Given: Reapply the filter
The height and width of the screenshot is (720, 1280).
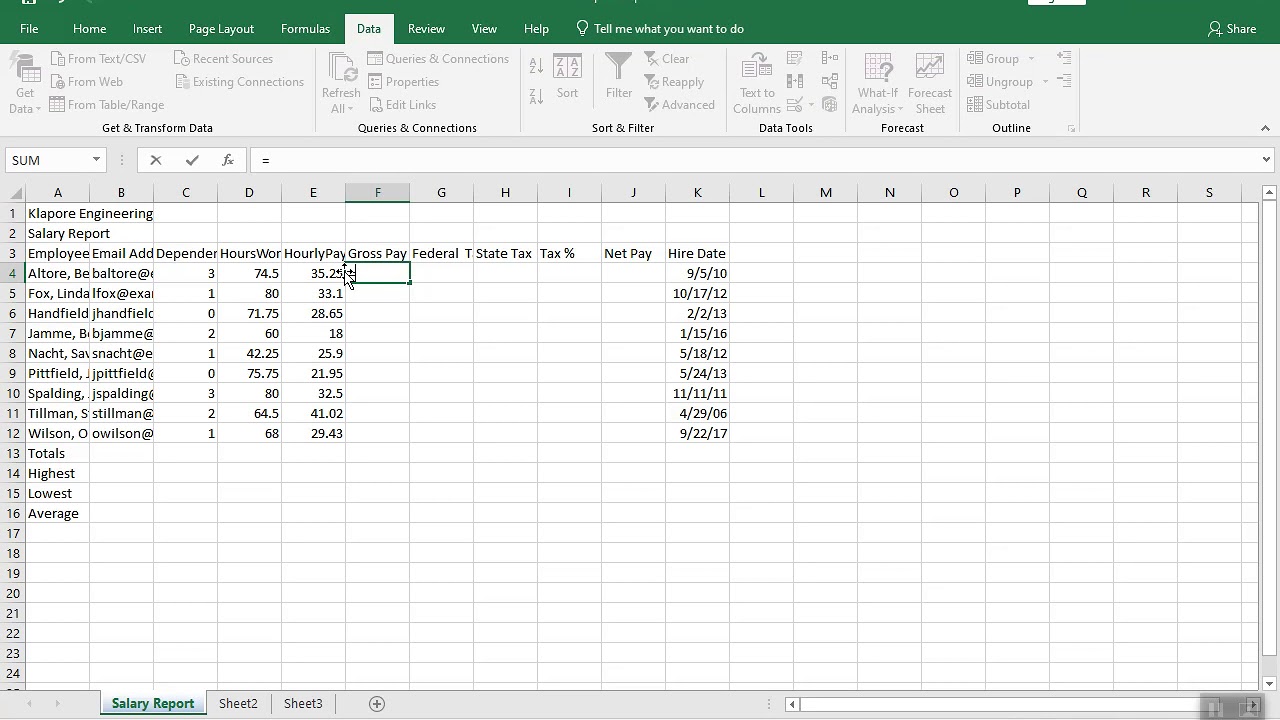Looking at the screenshot, I should 673,82.
